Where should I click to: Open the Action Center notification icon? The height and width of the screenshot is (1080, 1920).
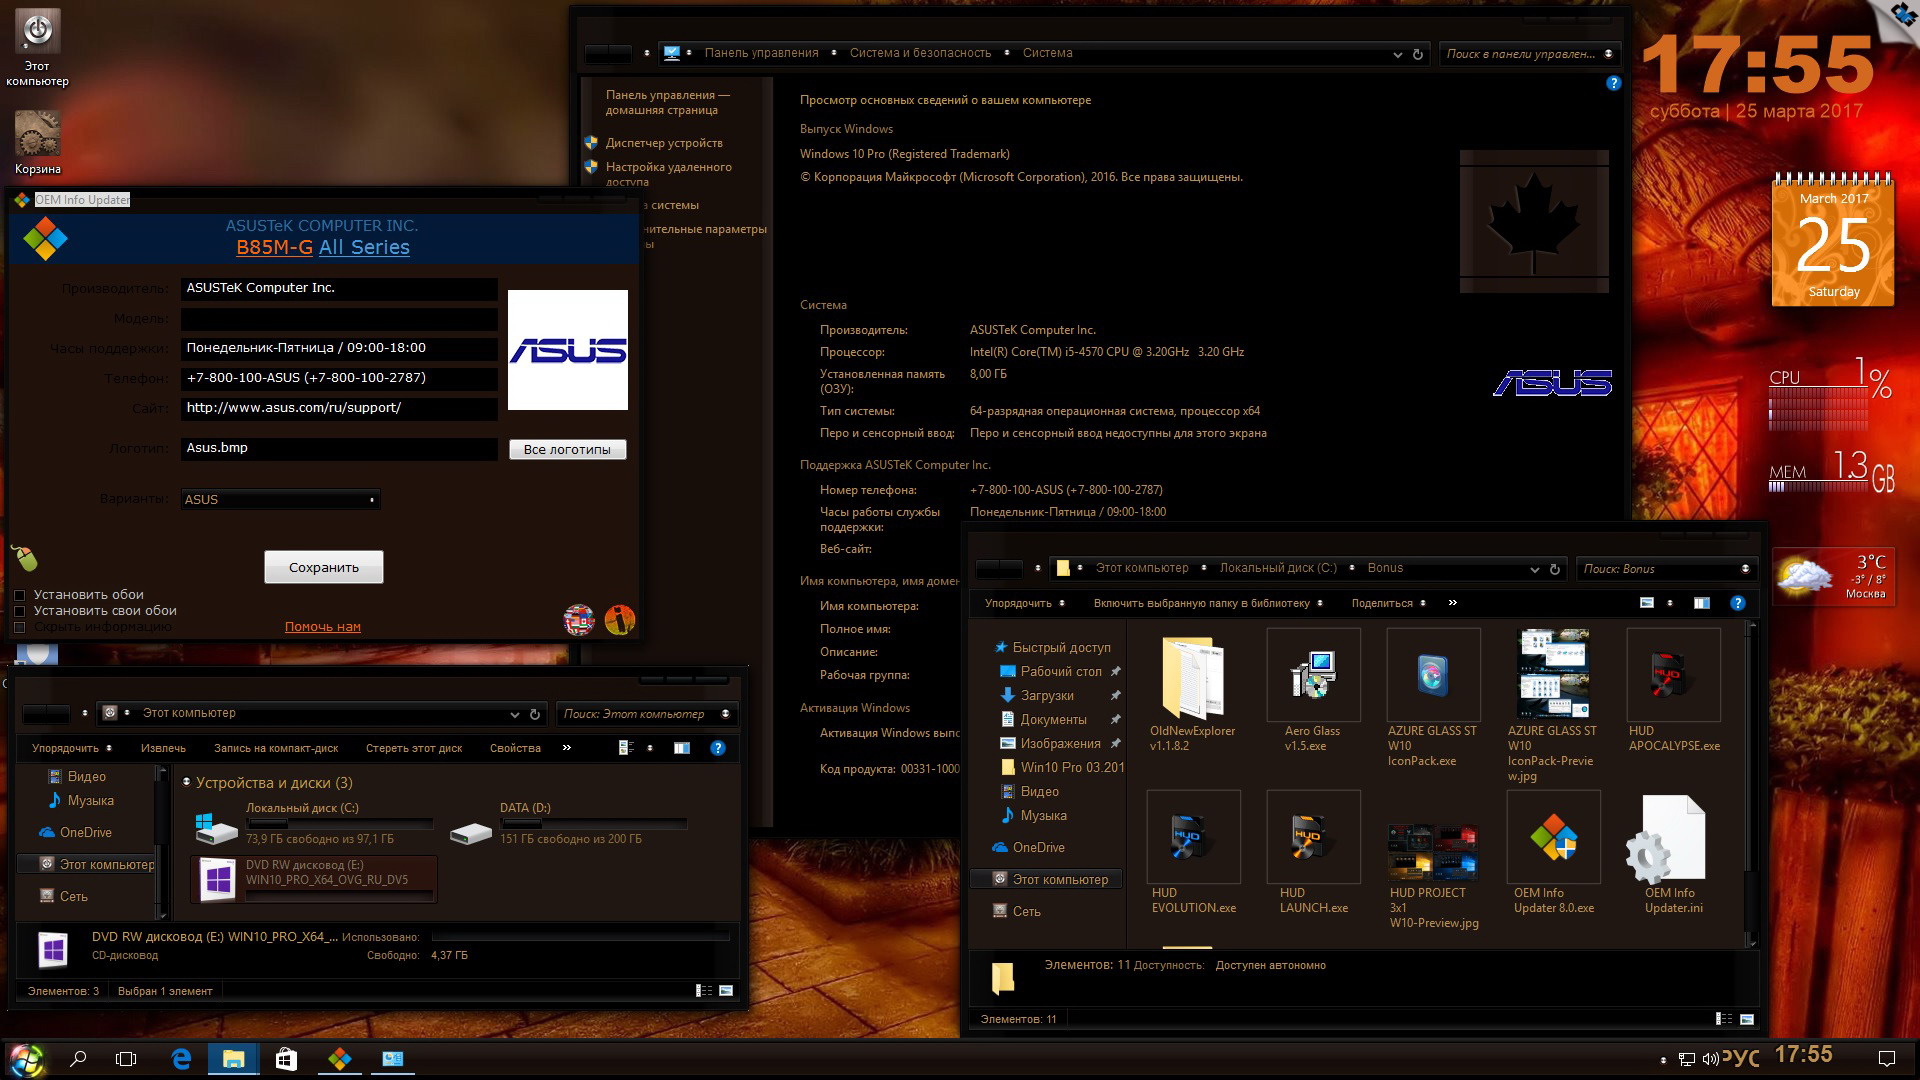coord(1887,1059)
